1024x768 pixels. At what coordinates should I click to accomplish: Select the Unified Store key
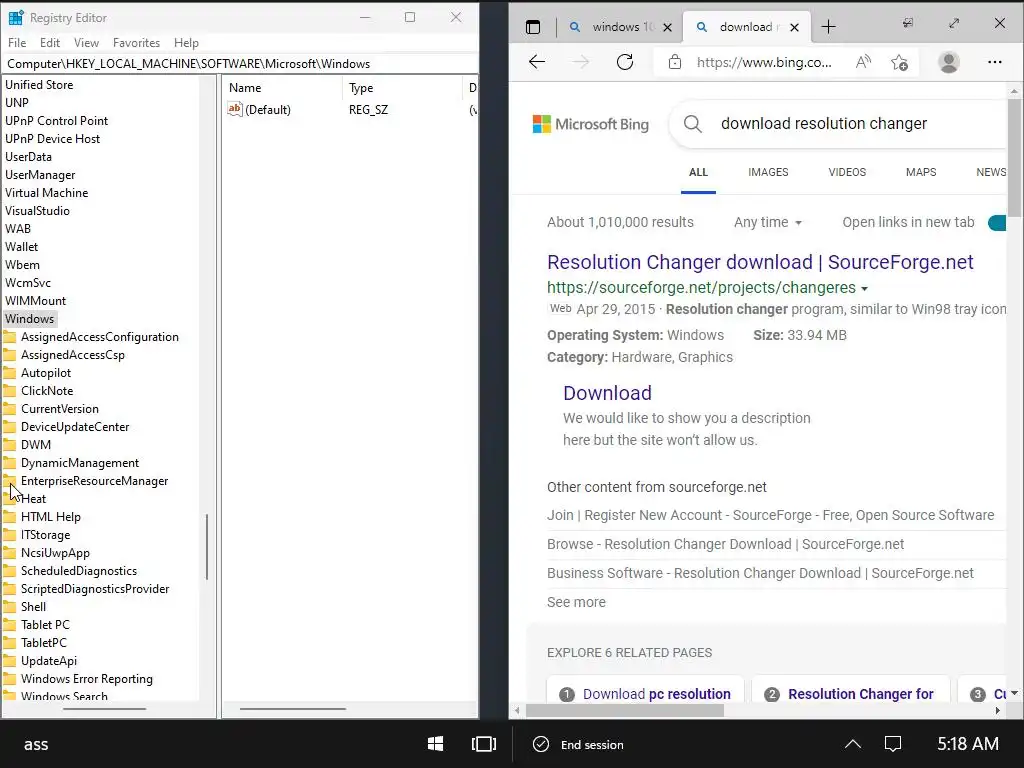(39, 85)
